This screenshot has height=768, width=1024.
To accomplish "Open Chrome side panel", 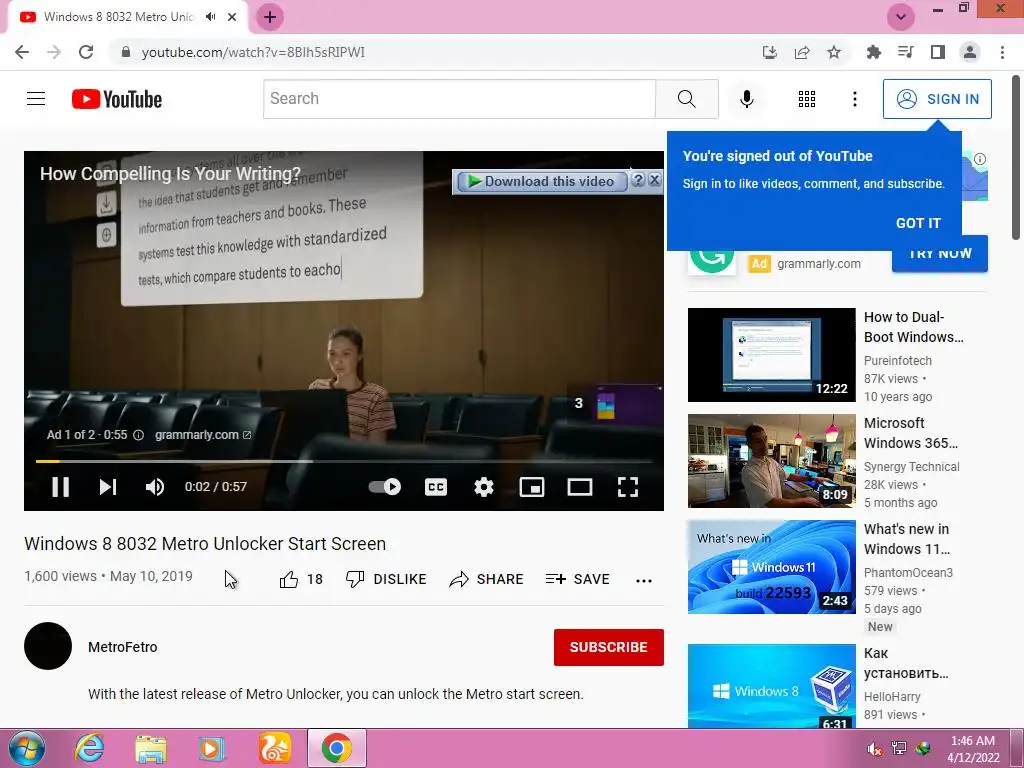I will click(938, 52).
